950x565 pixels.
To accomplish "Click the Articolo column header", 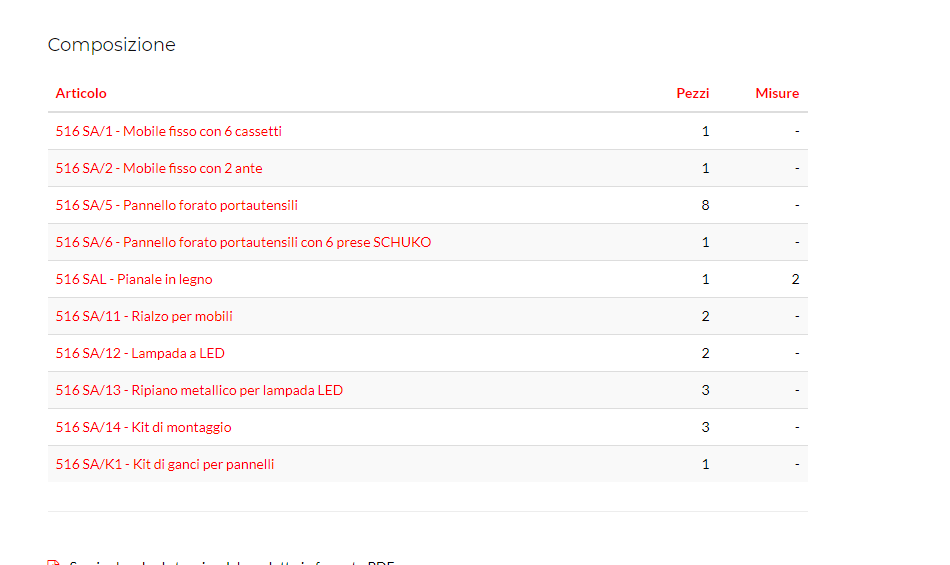I will pos(81,93).
